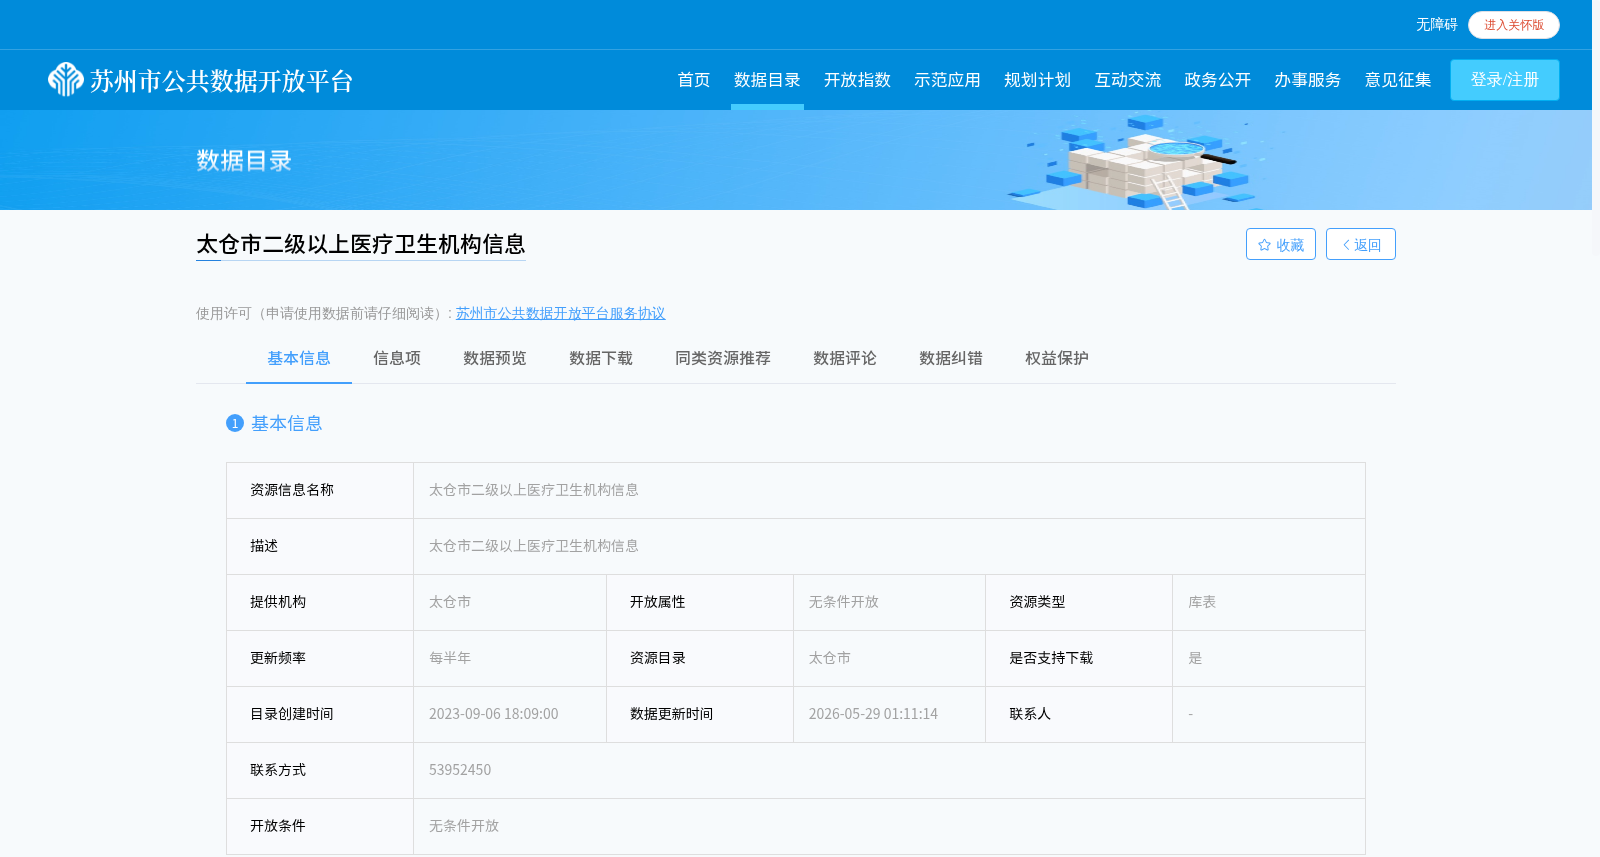Open the 办事服务 navigation item
Image resolution: width=1600 pixels, height=857 pixels.
[x=1307, y=80]
